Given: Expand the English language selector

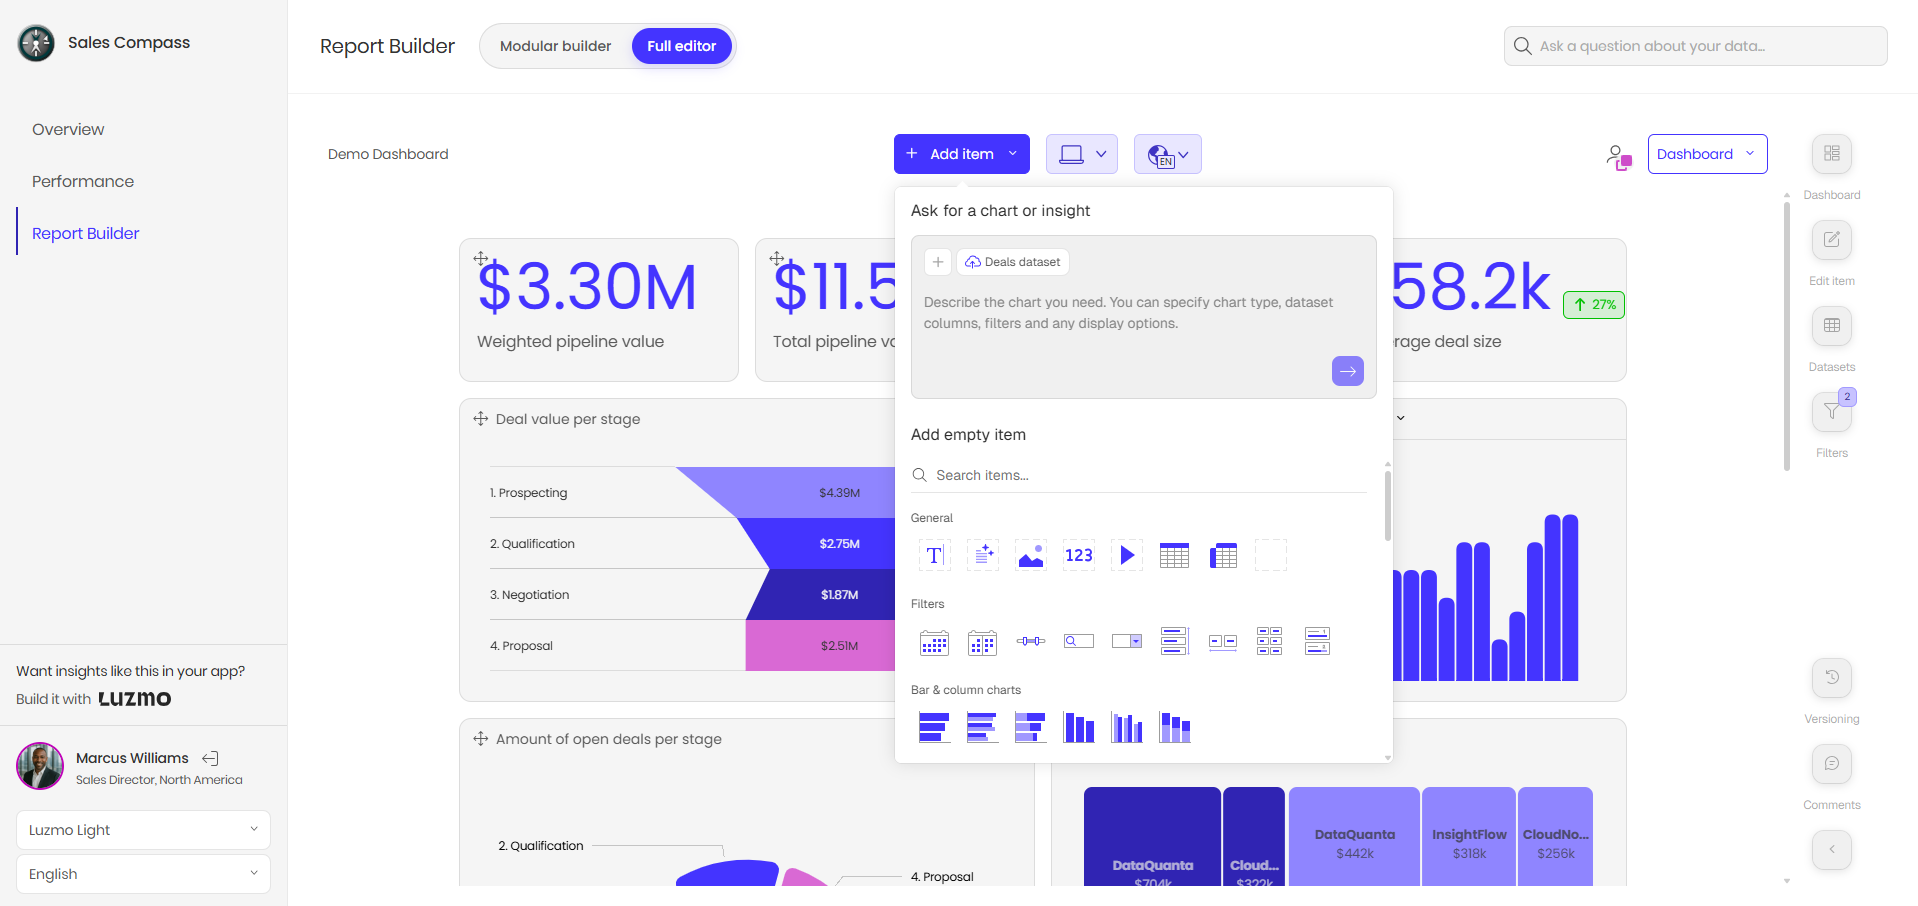Looking at the screenshot, I should pos(143,874).
